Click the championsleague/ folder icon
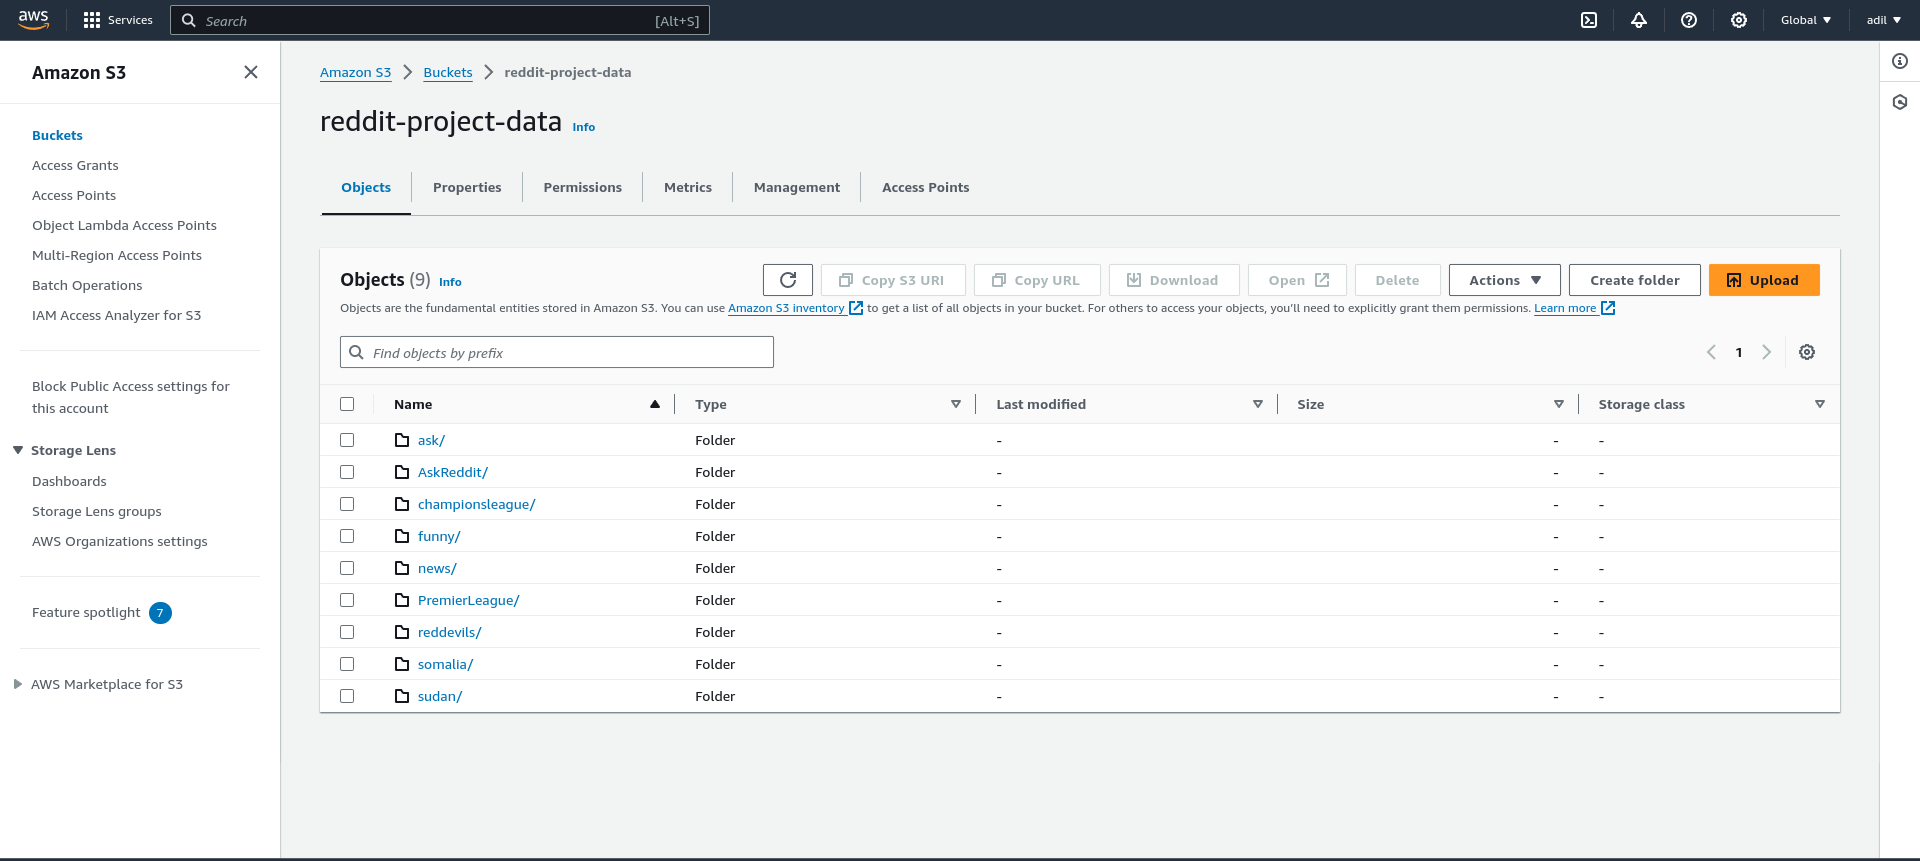This screenshot has height=861, width=1920. point(402,504)
